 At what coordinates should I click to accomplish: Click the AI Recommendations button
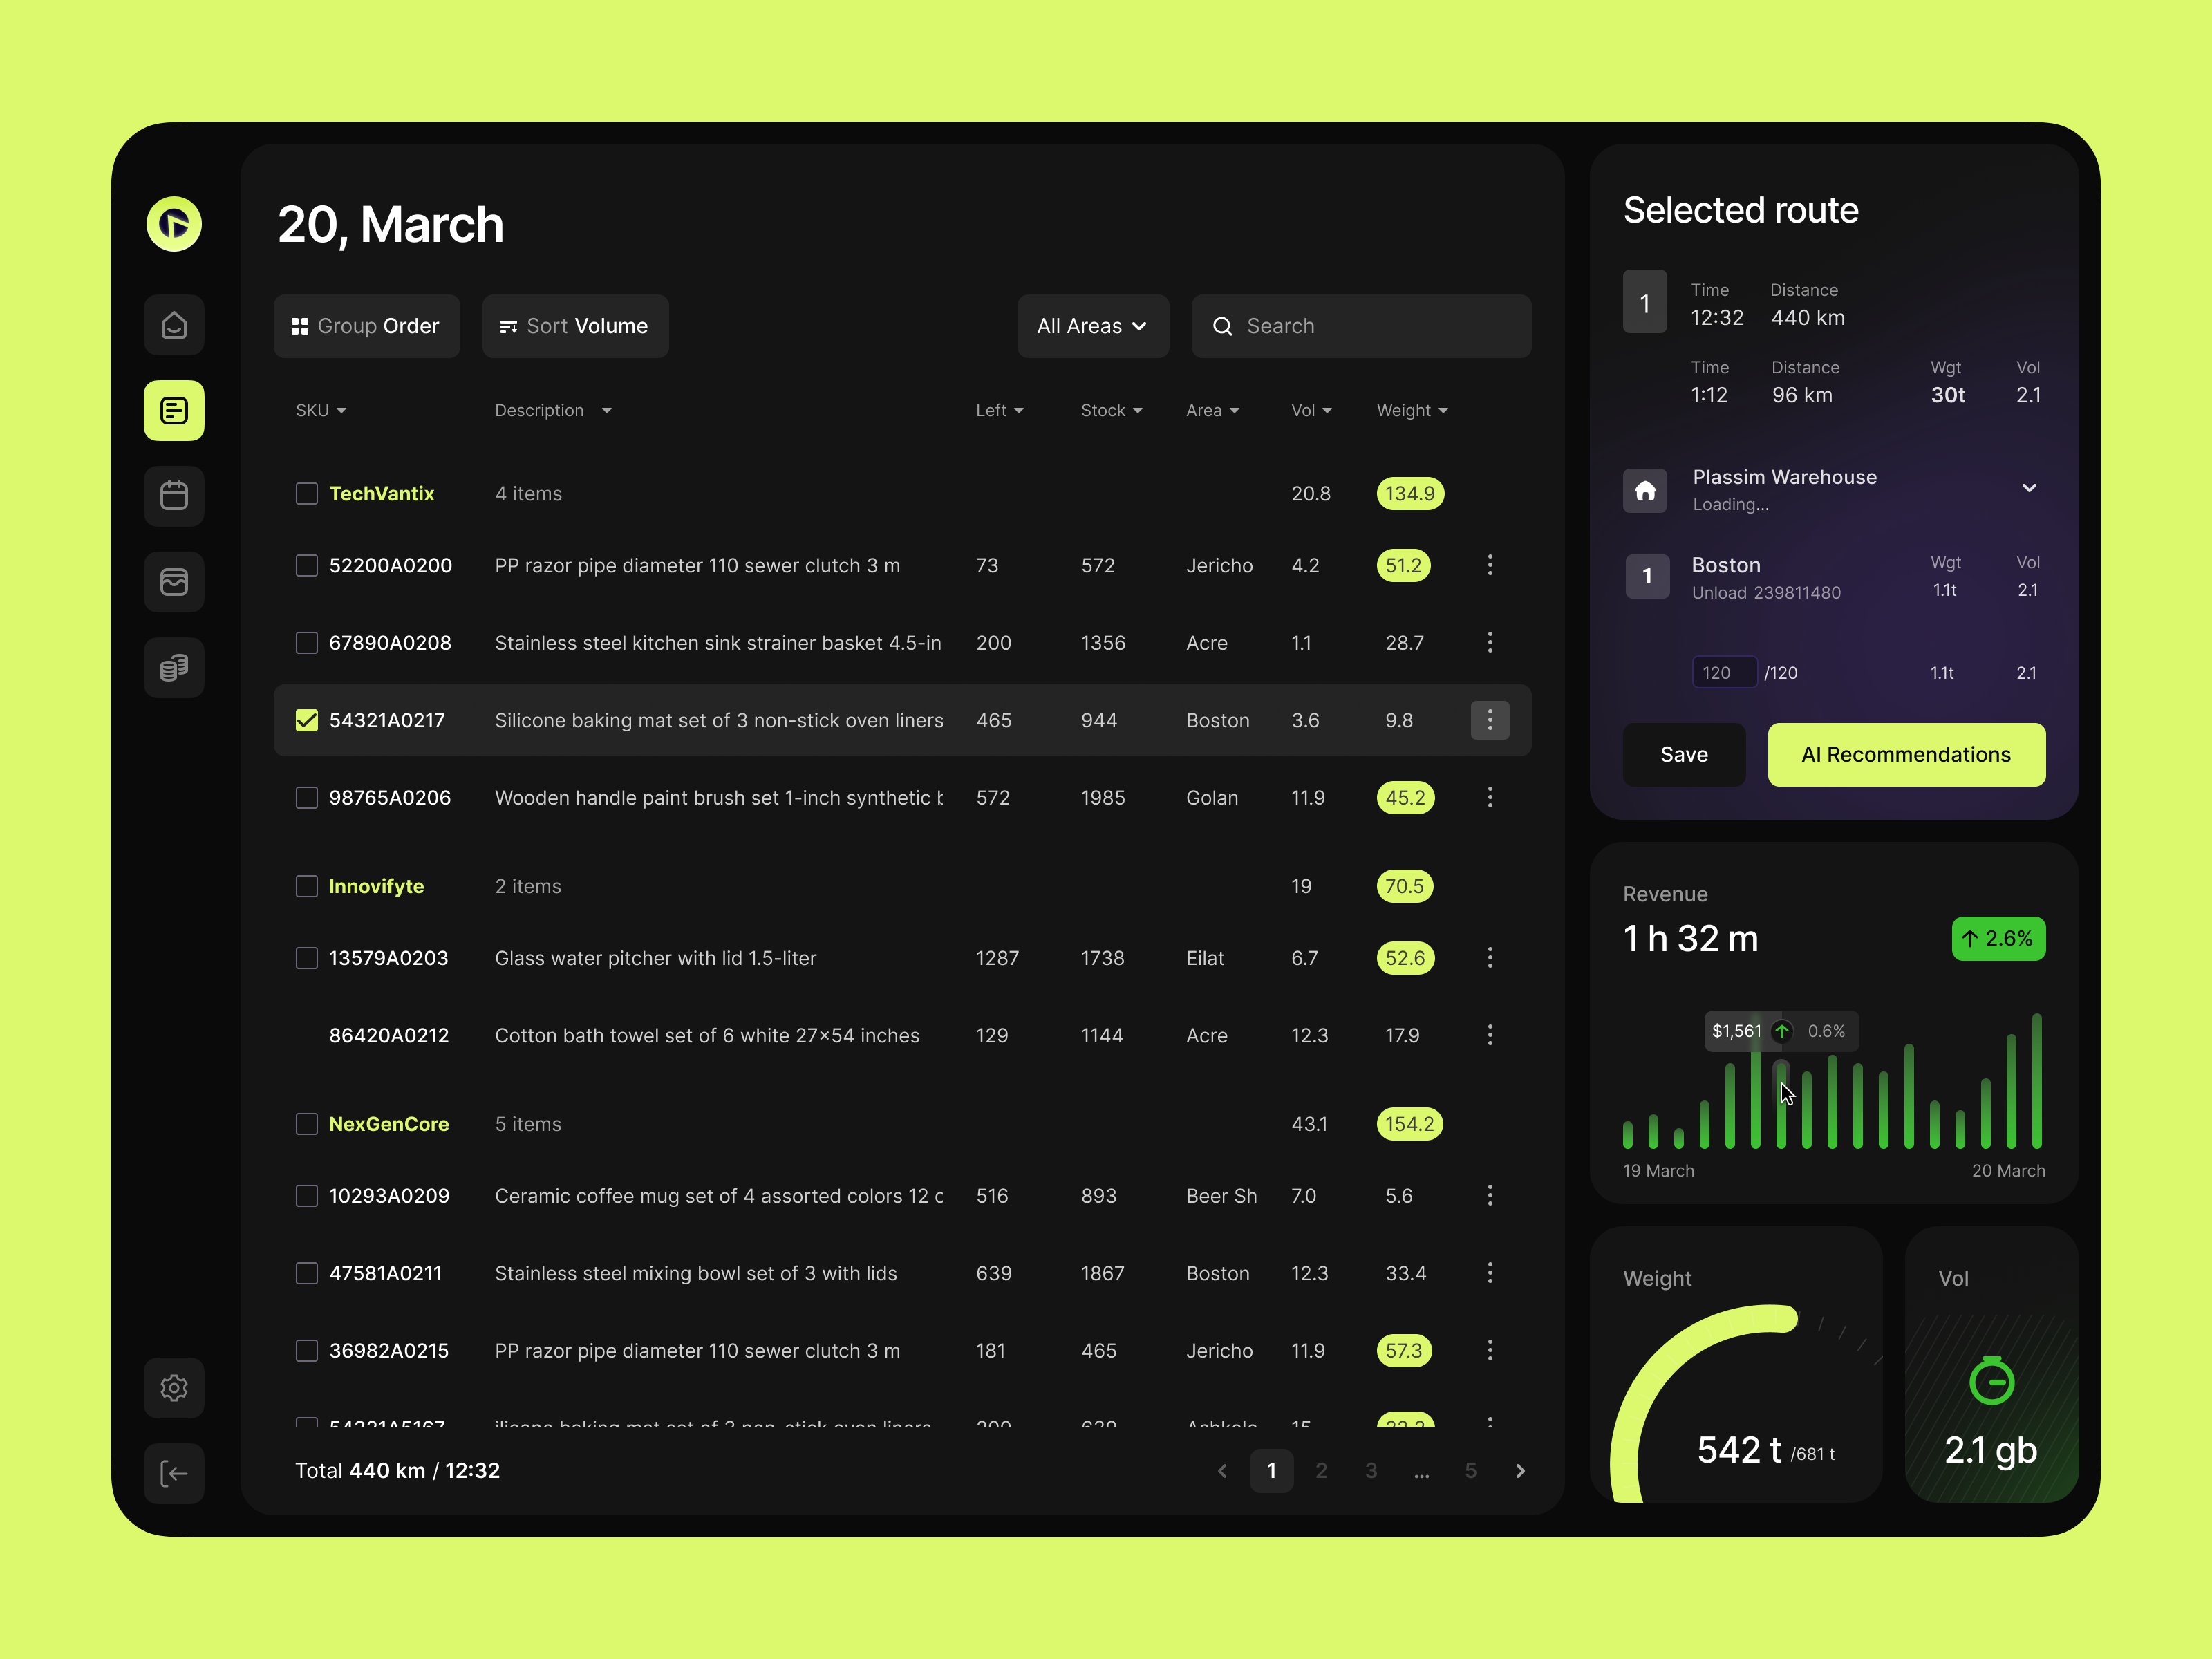pos(1905,755)
